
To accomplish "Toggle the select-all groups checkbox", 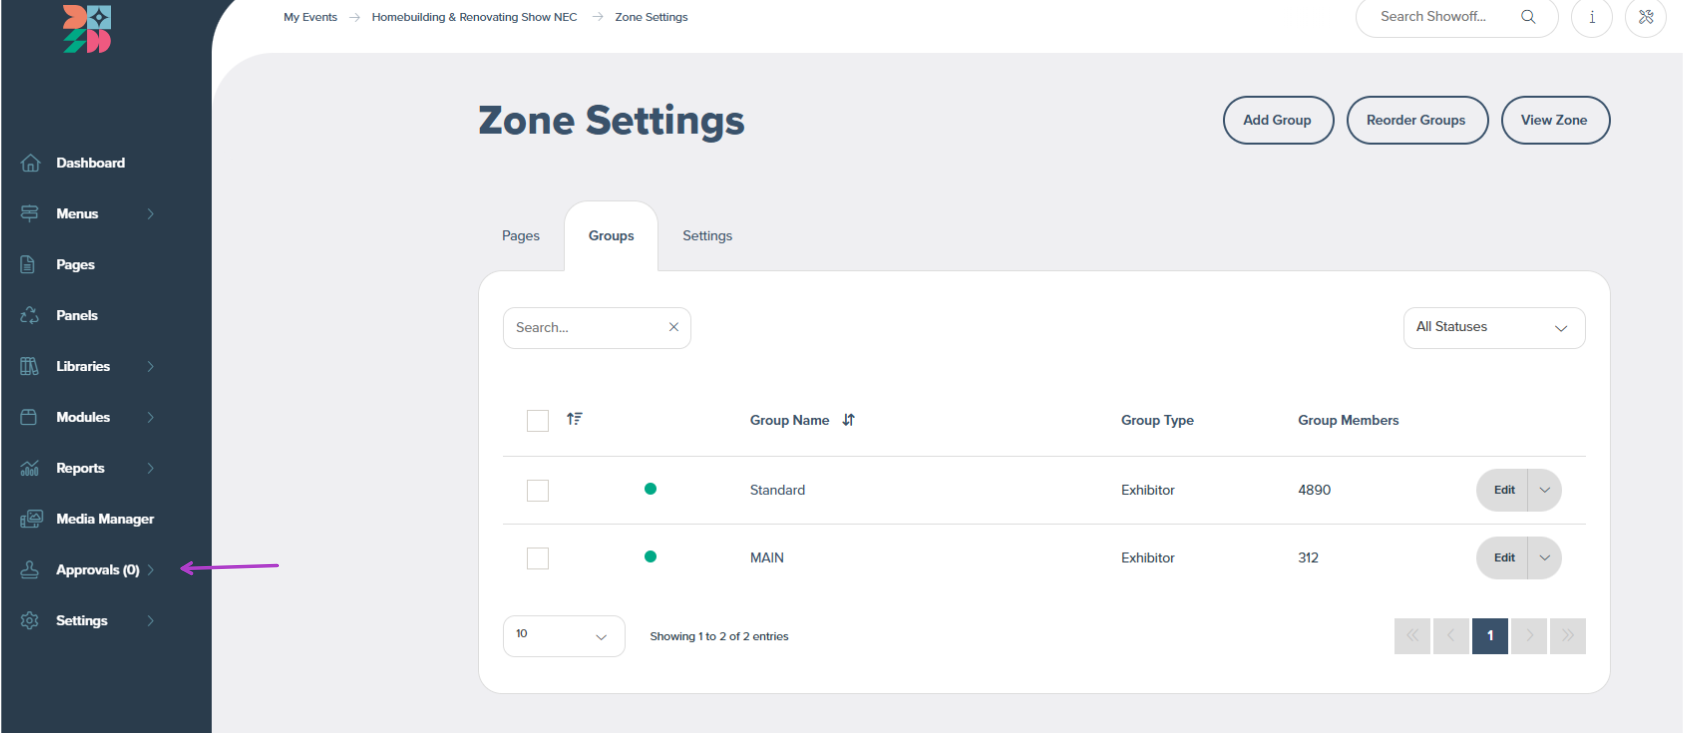I will tap(538, 421).
